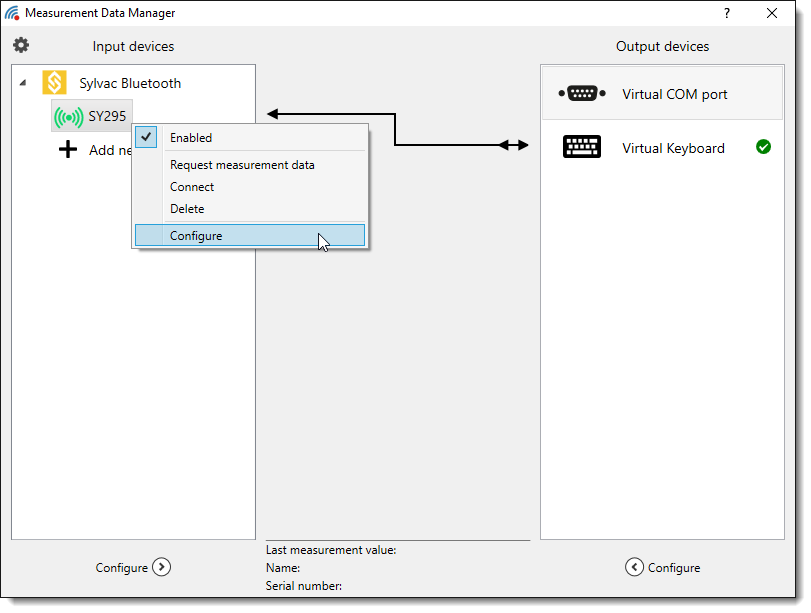Click the SY295 green signal icon
This screenshot has width=811, height=613.
point(68,117)
